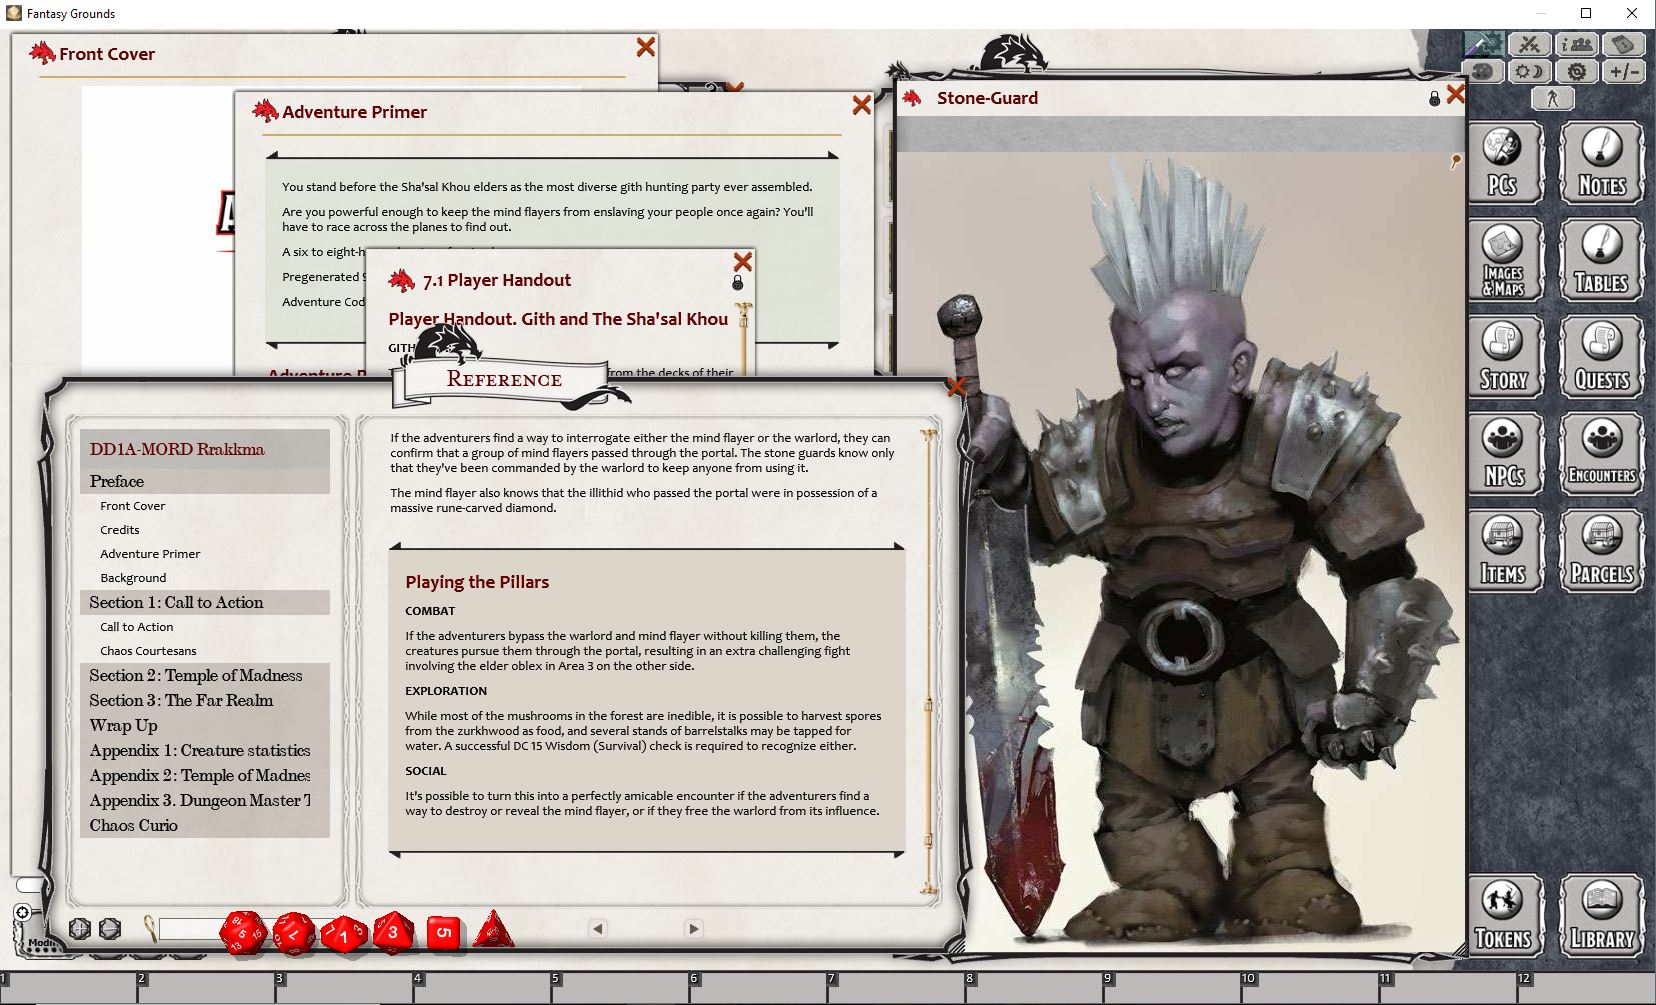Open the effects palette icon
Viewport: 1656px width, 1005px height.
[1484, 71]
